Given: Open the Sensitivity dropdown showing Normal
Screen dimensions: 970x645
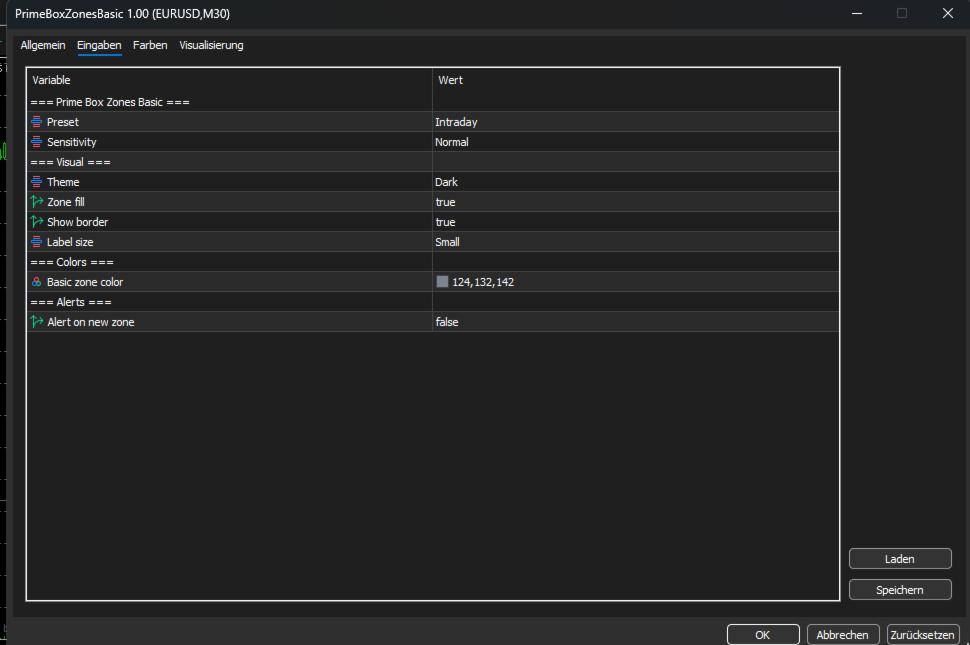Looking at the screenshot, I should coord(635,142).
